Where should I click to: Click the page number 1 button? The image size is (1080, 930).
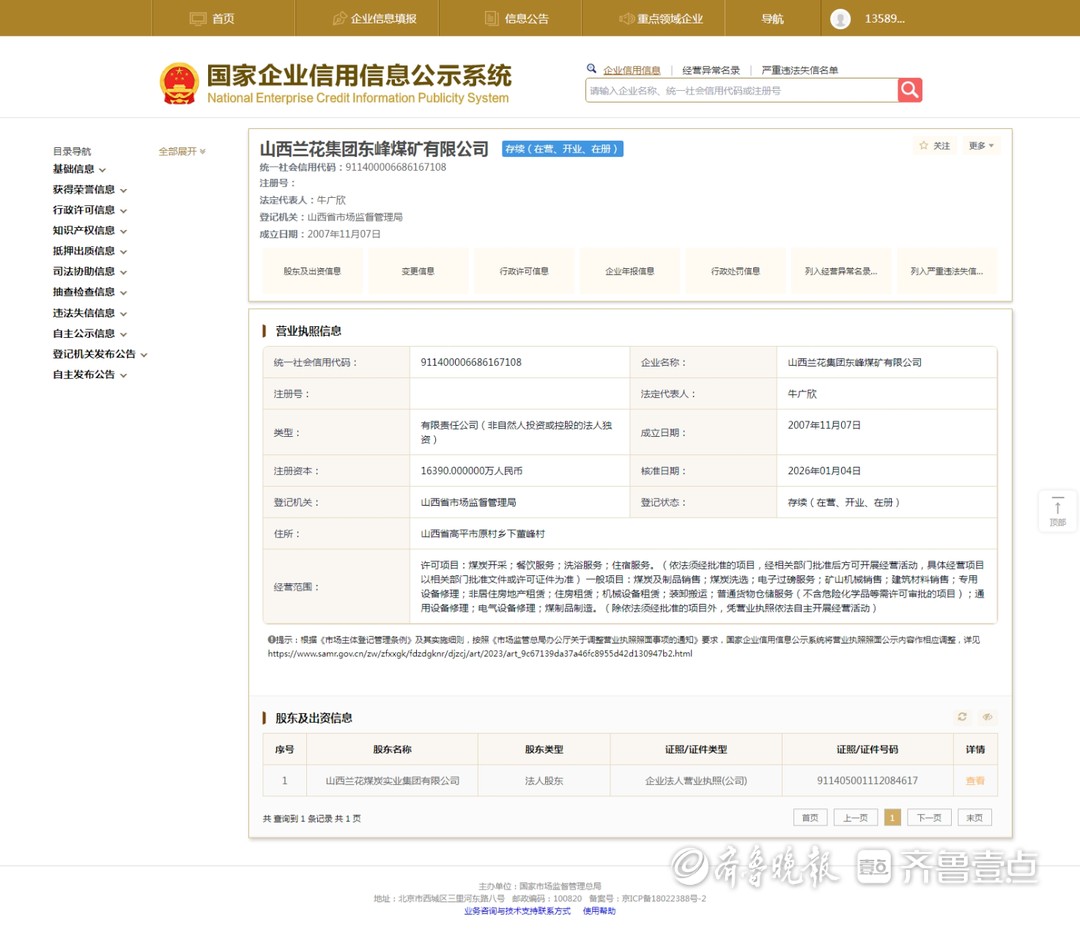[892, 818]
